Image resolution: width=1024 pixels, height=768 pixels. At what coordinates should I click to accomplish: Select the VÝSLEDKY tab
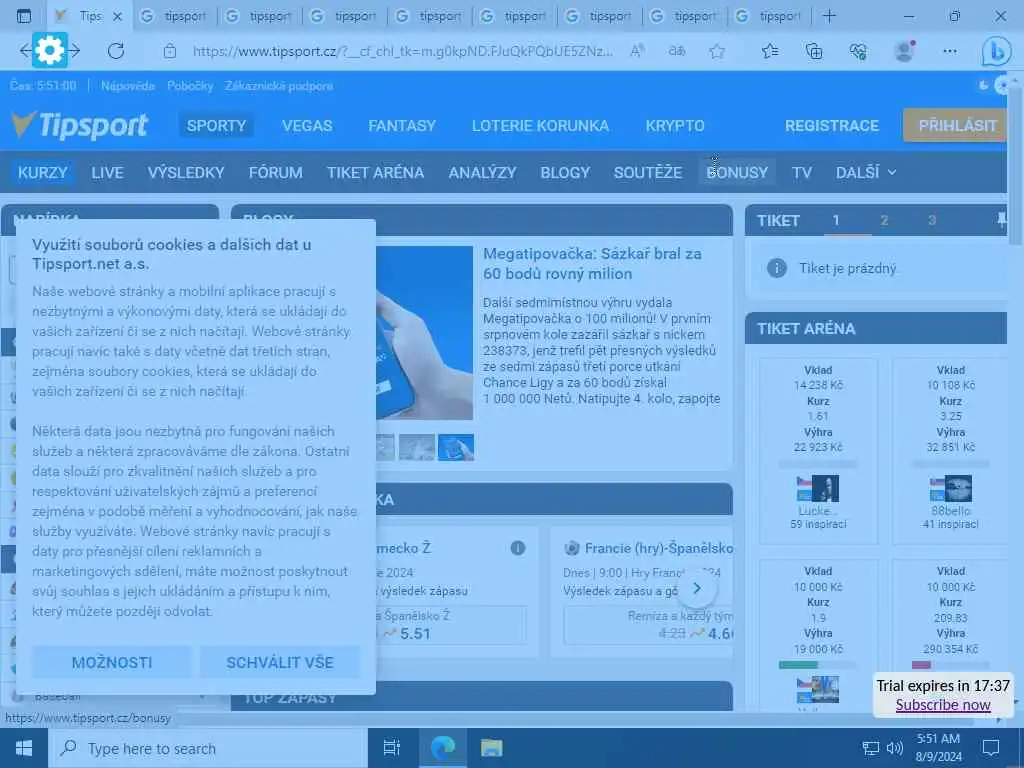pos(186,172)
